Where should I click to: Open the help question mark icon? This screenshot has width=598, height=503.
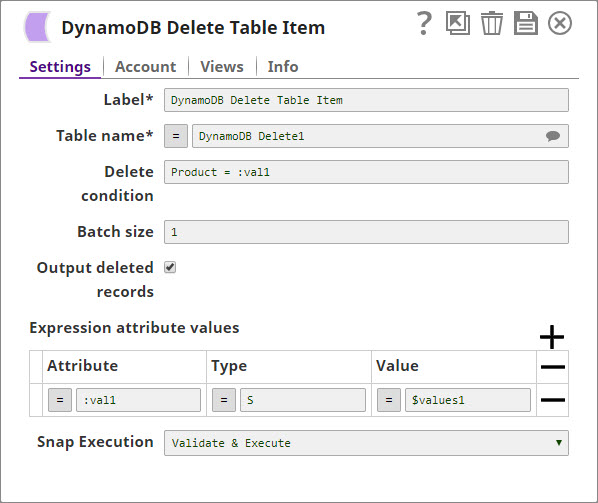[424, 24]
